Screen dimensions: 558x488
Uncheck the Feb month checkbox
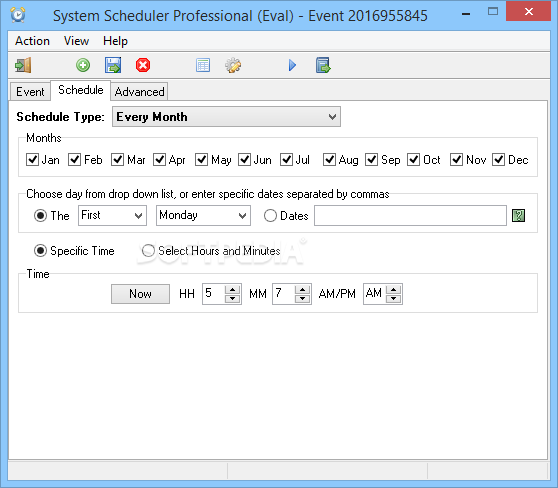tap(75, 159)
